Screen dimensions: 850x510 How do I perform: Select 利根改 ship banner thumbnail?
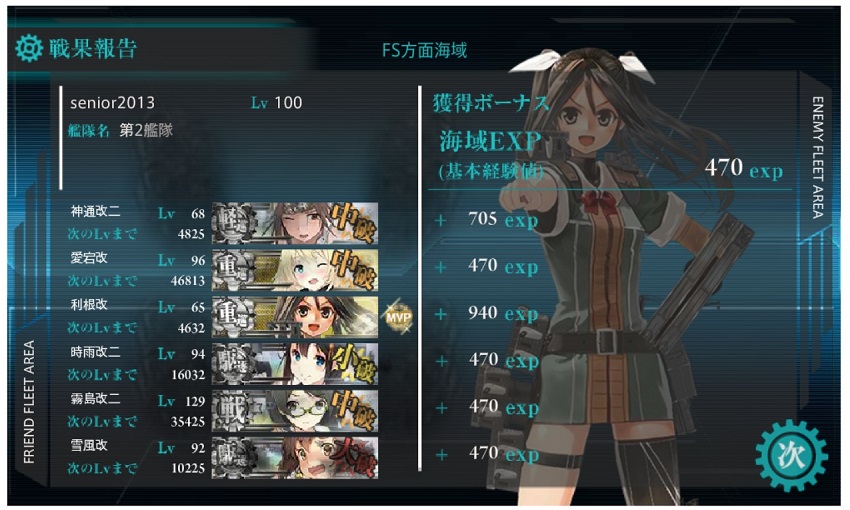[295, 317]
